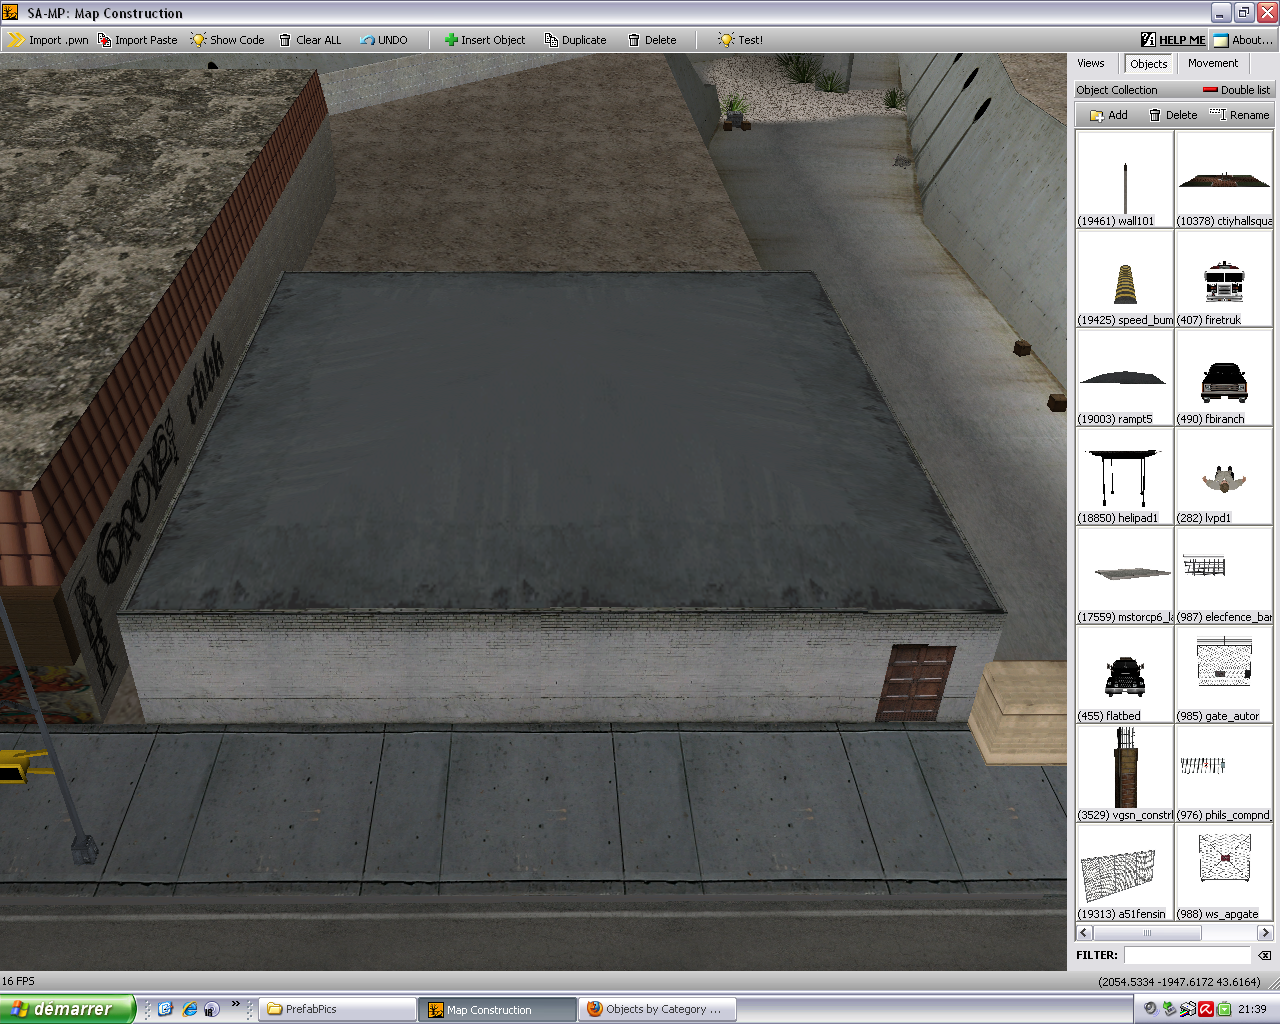Duplicate the selected object
This screenshot has width=1280, height=1024.
(575, 40)
